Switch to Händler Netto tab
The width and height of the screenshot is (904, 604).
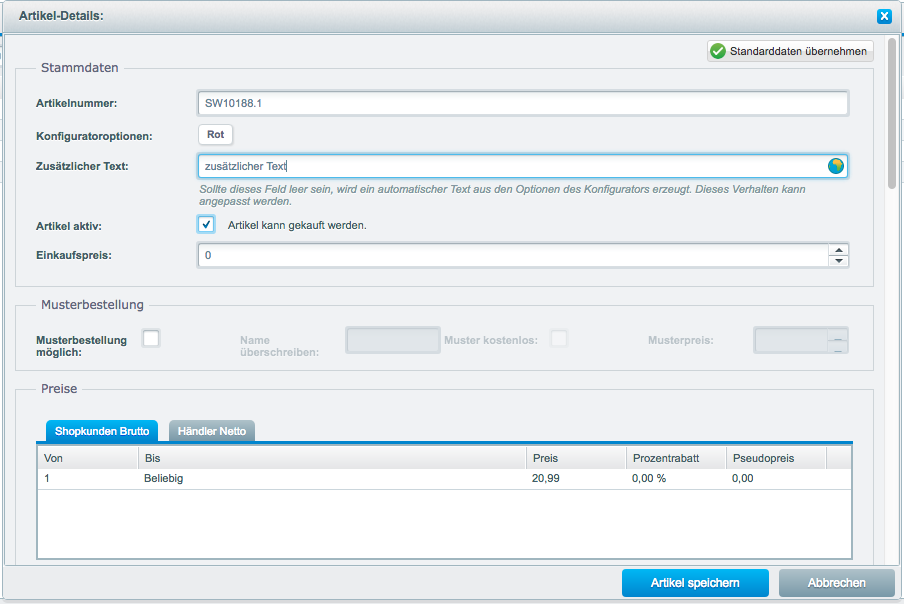212,431
